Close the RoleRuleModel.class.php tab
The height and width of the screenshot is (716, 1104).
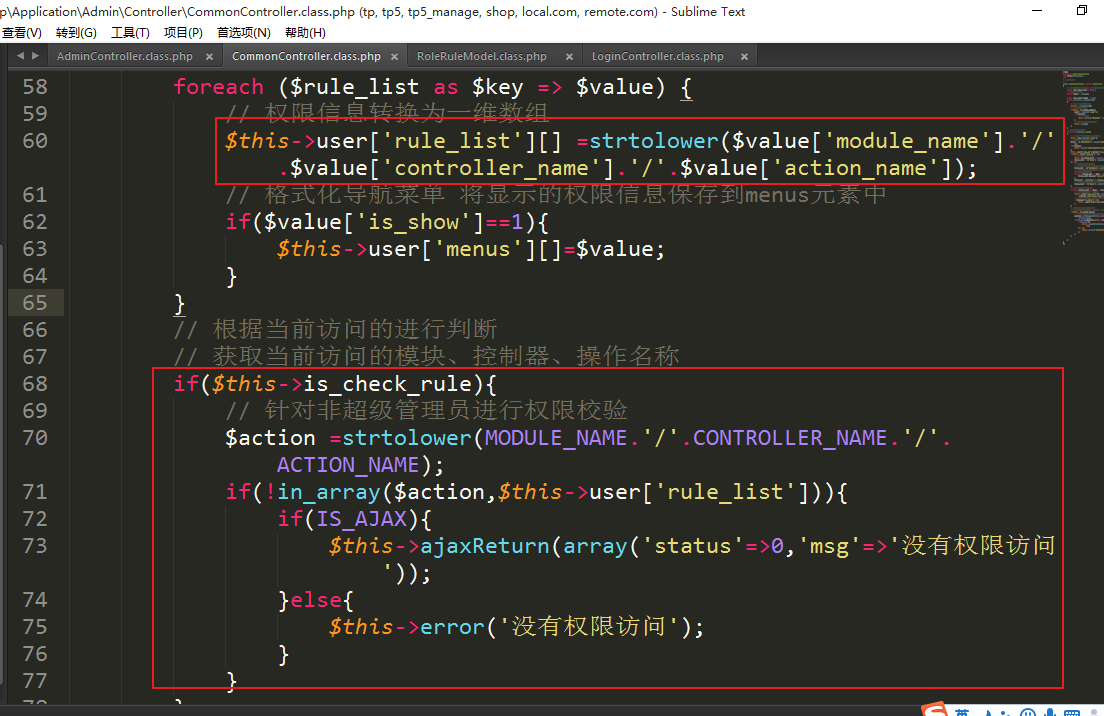point(569,57)
